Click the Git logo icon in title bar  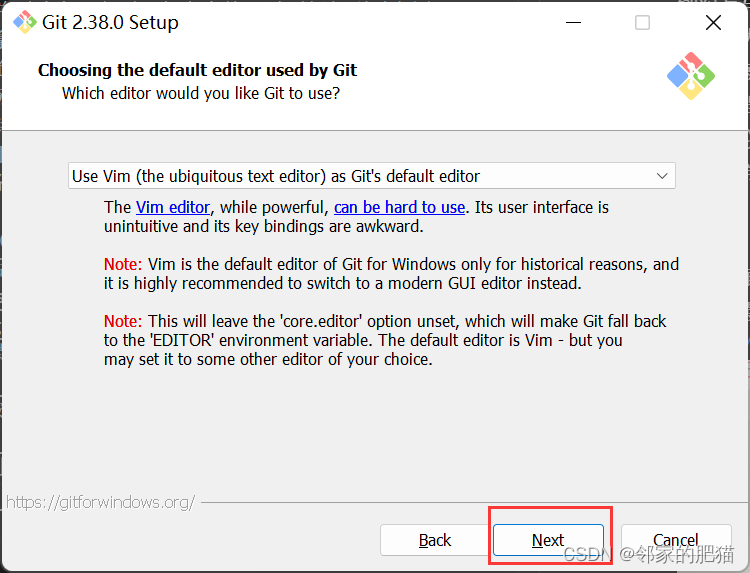(24, 22)
